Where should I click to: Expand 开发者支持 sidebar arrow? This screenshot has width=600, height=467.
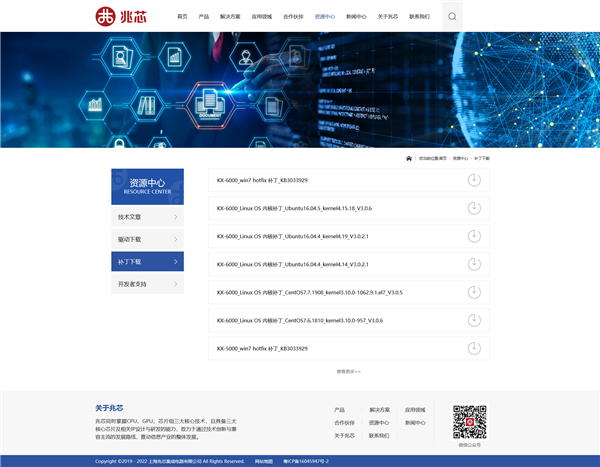click(176, 284)
